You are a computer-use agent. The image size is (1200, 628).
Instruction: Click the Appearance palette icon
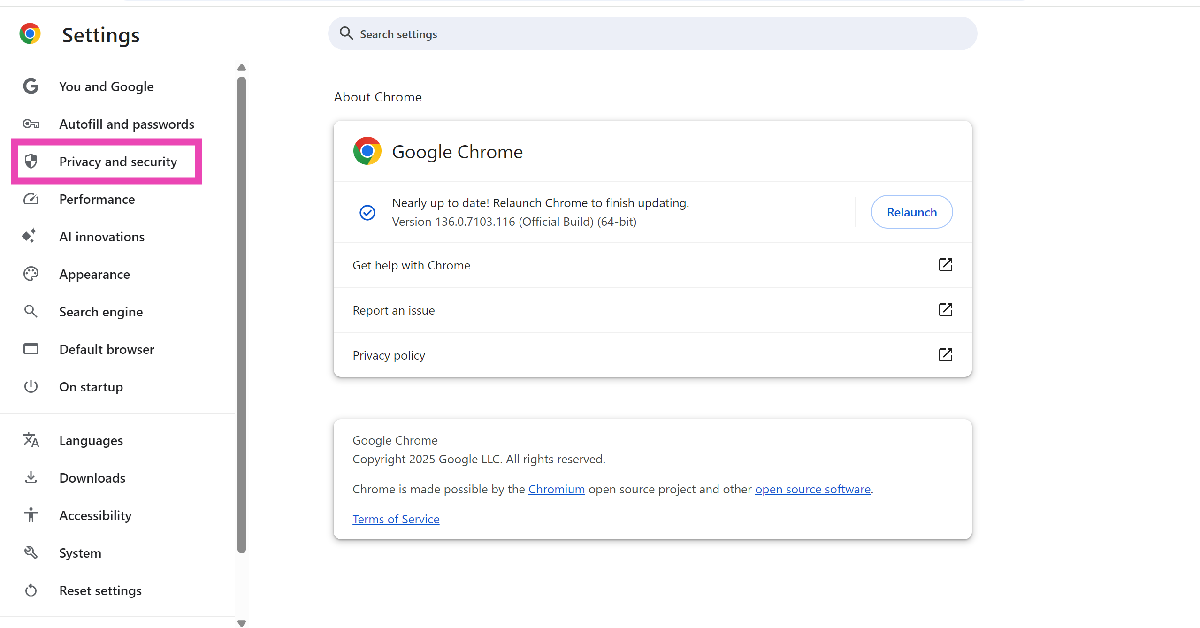click(31, 274)
